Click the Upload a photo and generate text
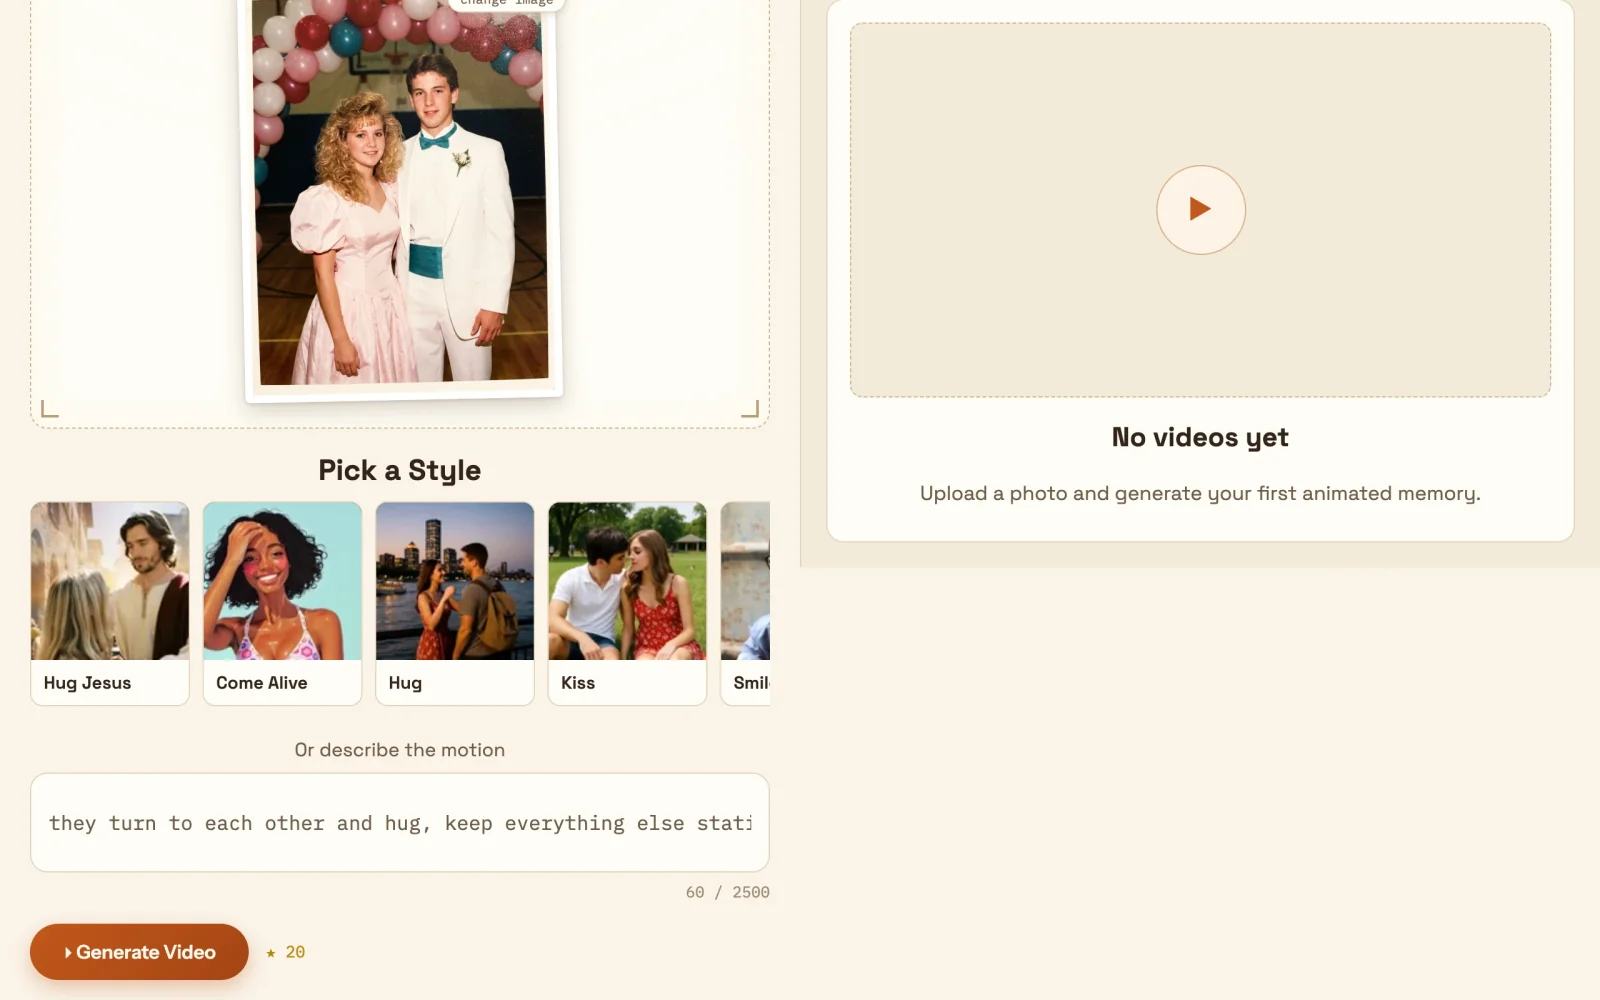The image size is (1600, 1000). pyautogui.click(x=1200, y=493)
